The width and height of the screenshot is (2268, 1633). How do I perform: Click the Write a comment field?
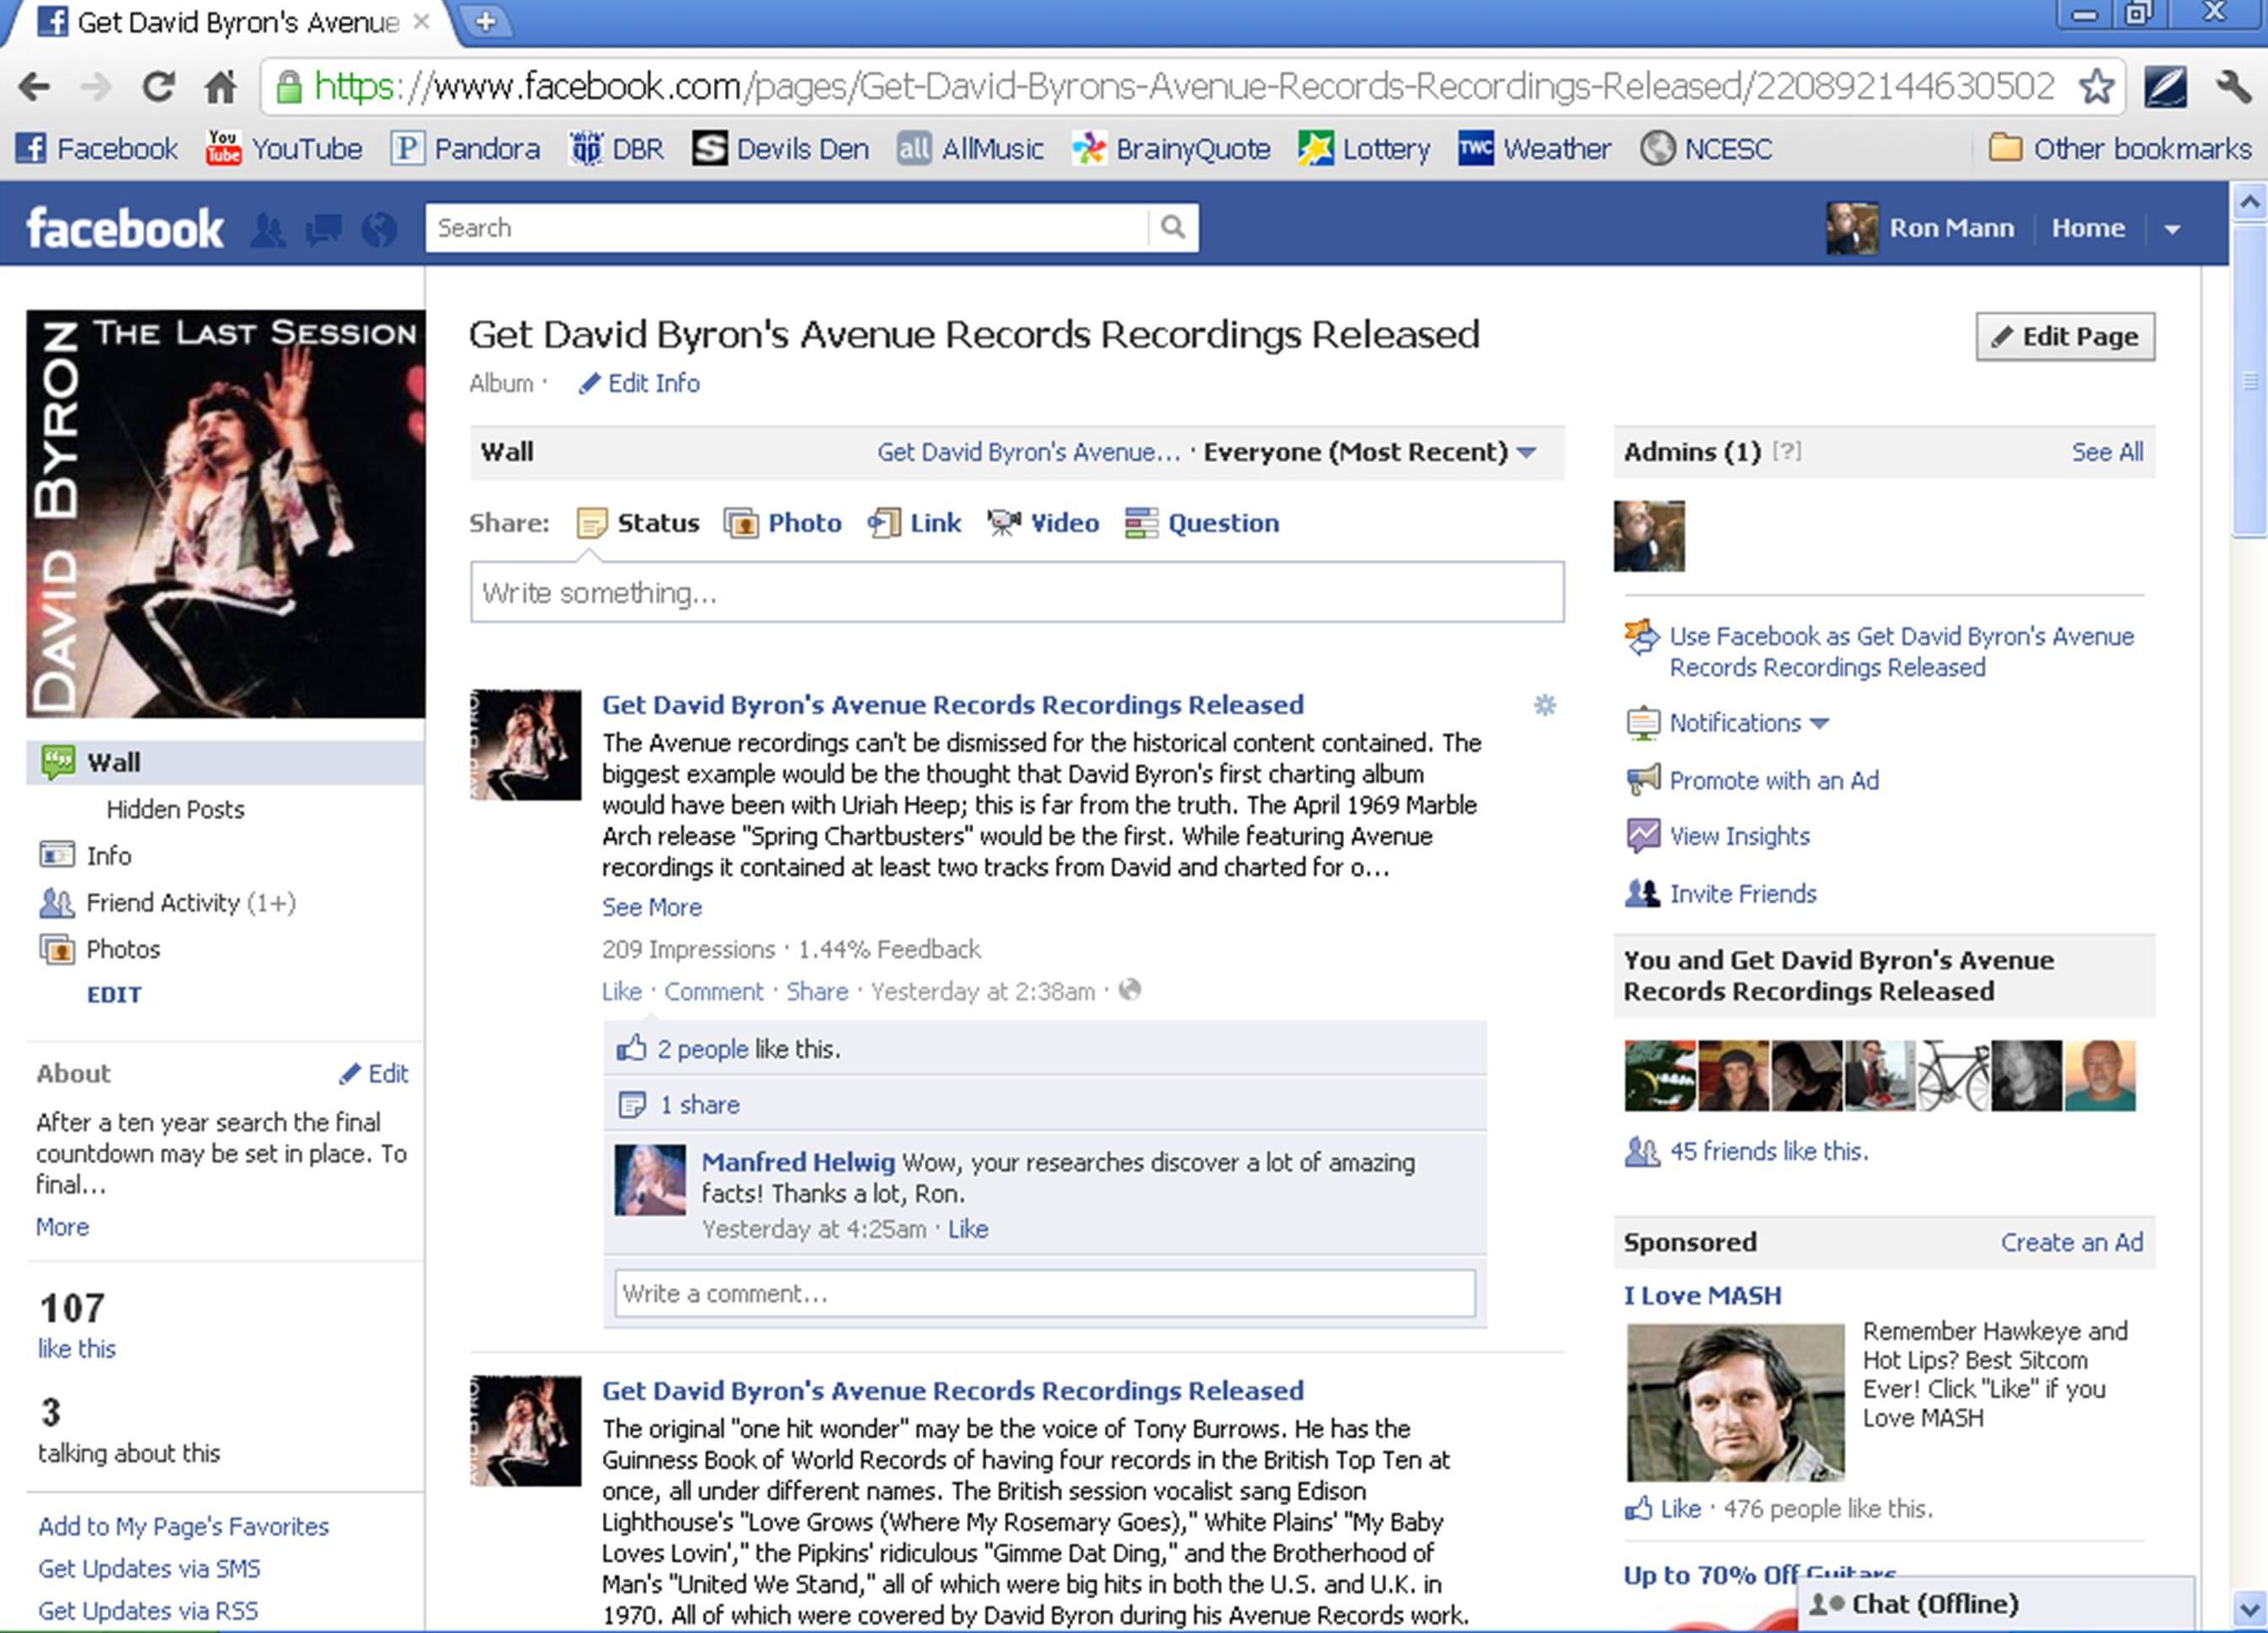(1044, 1294)
